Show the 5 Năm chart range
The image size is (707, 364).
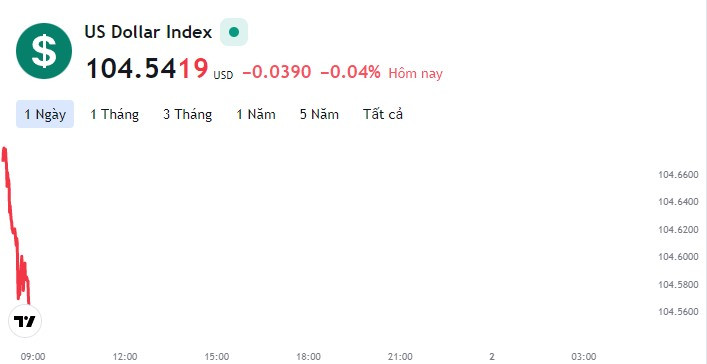click(x=319, y=114)
